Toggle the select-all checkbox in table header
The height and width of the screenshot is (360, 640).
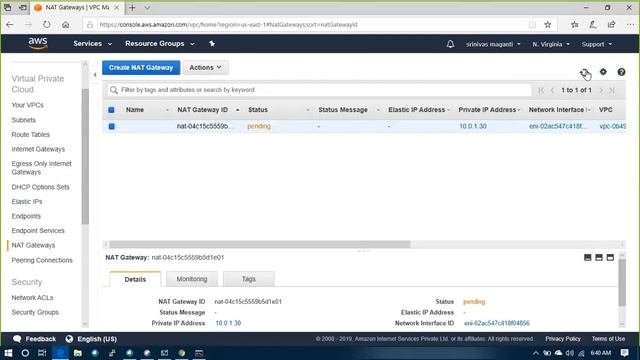click(x=111, y=110)
